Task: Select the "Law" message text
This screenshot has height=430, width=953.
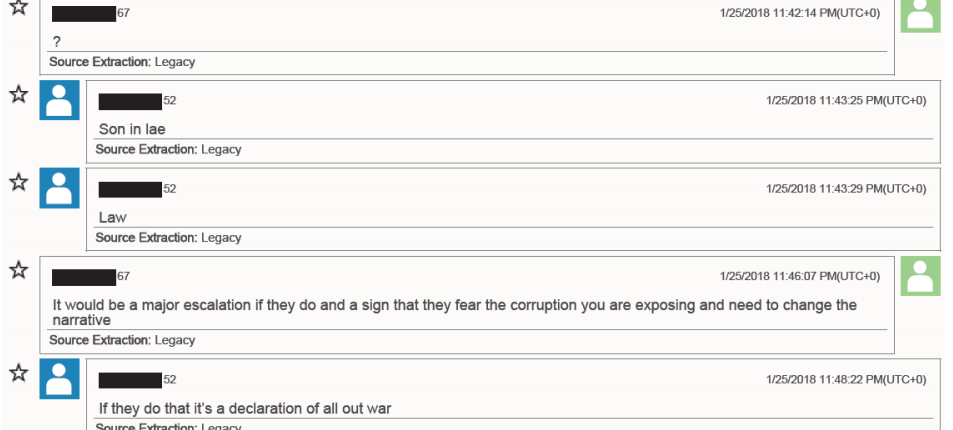Action: click(x=112, y=217)
